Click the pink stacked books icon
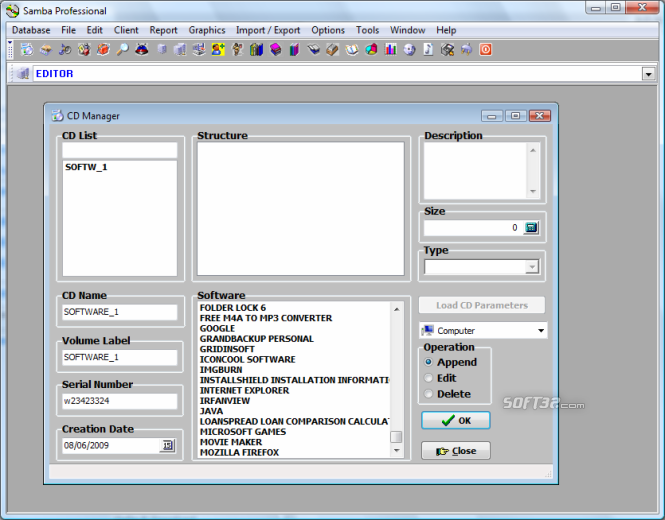 coord(275,50)
